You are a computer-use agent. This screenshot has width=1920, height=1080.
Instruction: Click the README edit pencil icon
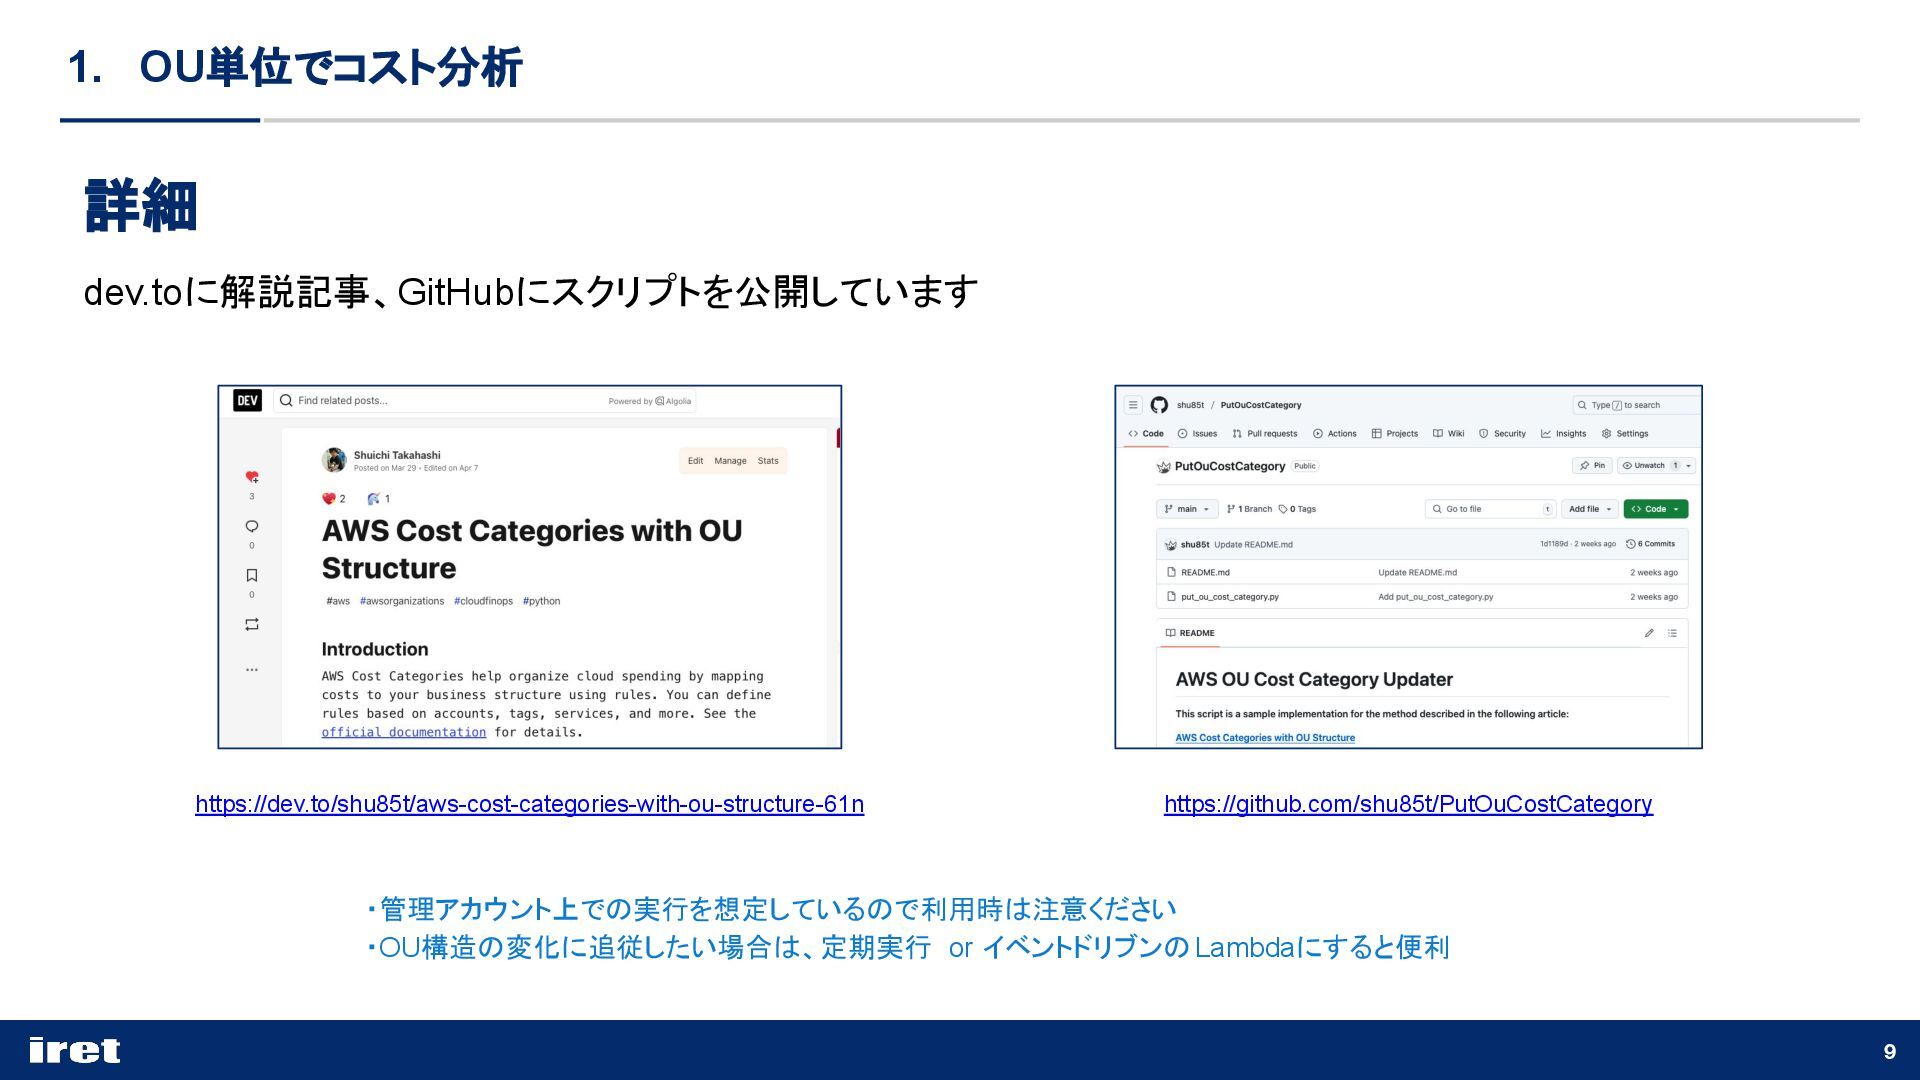tap(1649, 633)
